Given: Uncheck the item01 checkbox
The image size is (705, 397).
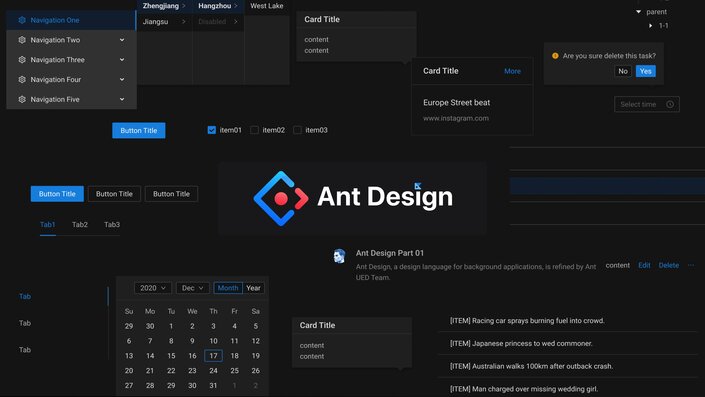Looking at the screenshot, I should (x=212, y=130).
